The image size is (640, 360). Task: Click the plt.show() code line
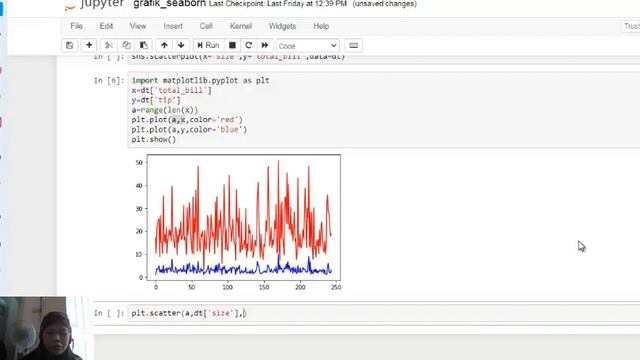(x=153, y=139)
